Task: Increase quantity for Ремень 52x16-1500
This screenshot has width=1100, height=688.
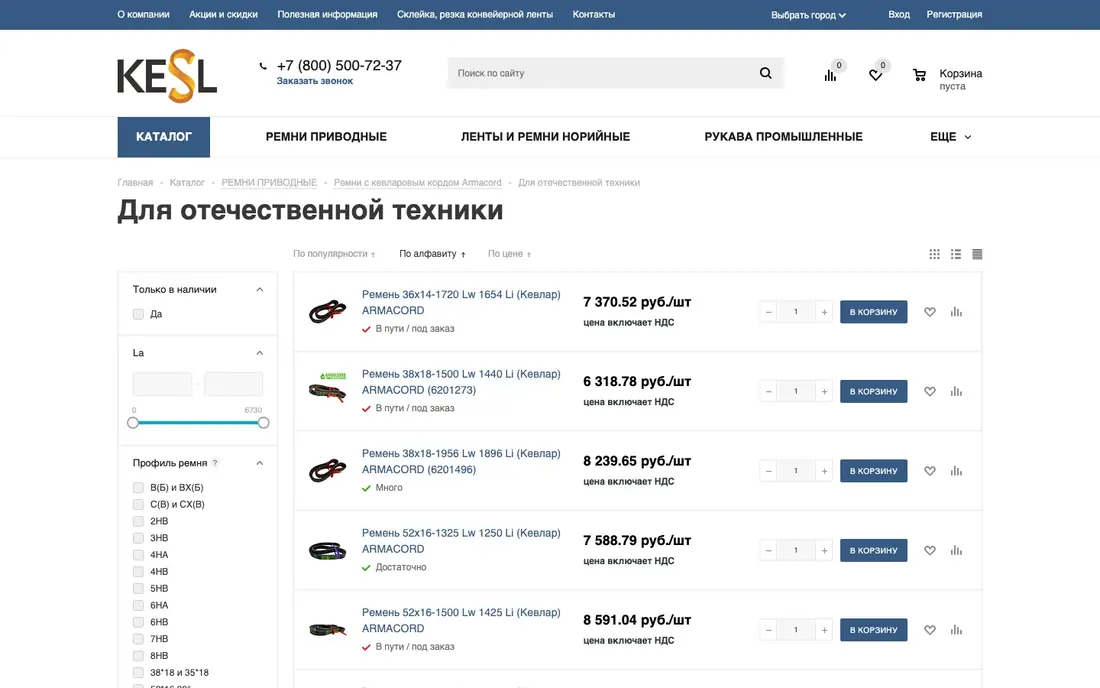Action: tap(824, 630)
